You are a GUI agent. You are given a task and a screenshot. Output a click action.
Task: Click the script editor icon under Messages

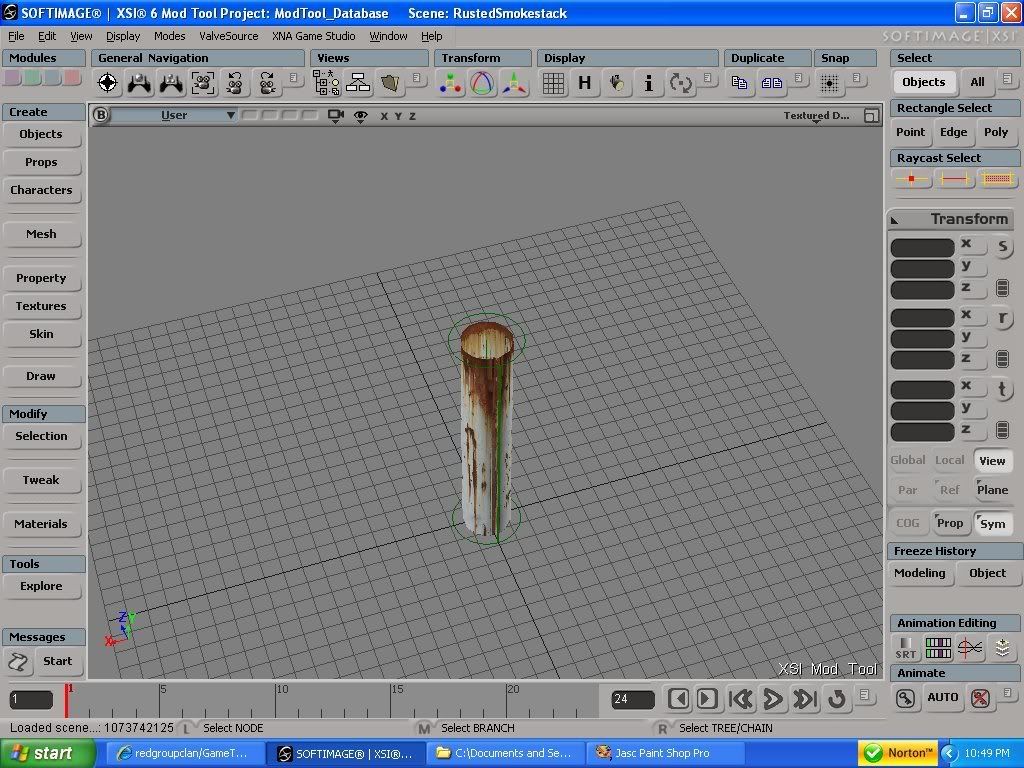pyautogui.click(x=18, y=662)
